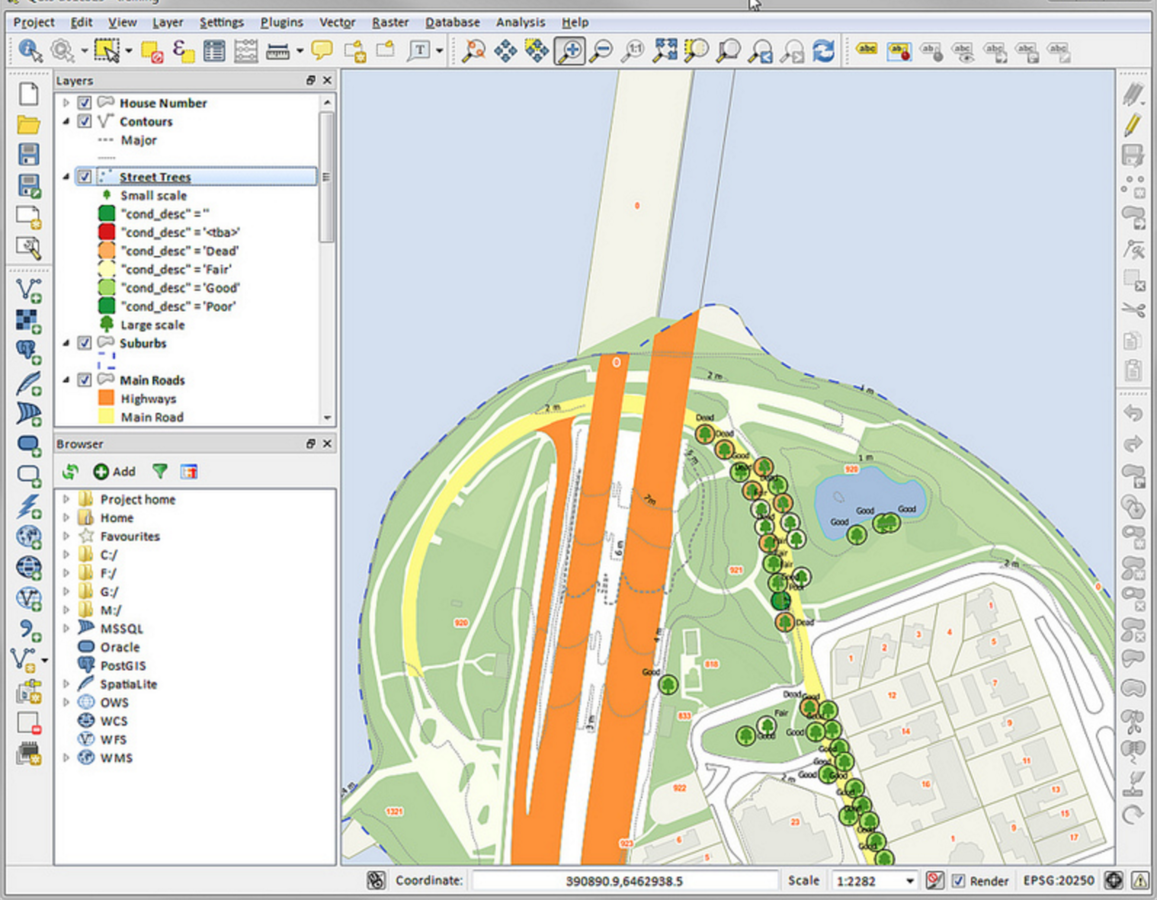
Task: Open the Scale dropdown in status bar
Action: [909, 881]
